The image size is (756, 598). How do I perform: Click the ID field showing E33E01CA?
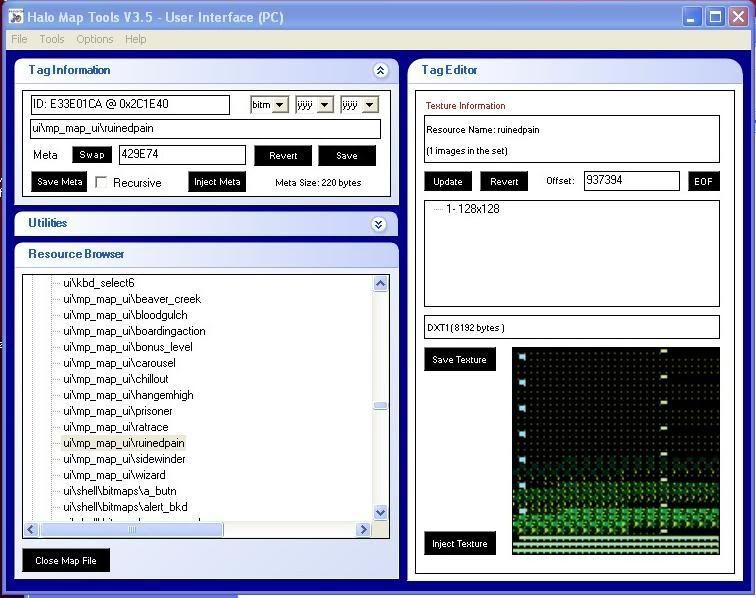(130, 105)
